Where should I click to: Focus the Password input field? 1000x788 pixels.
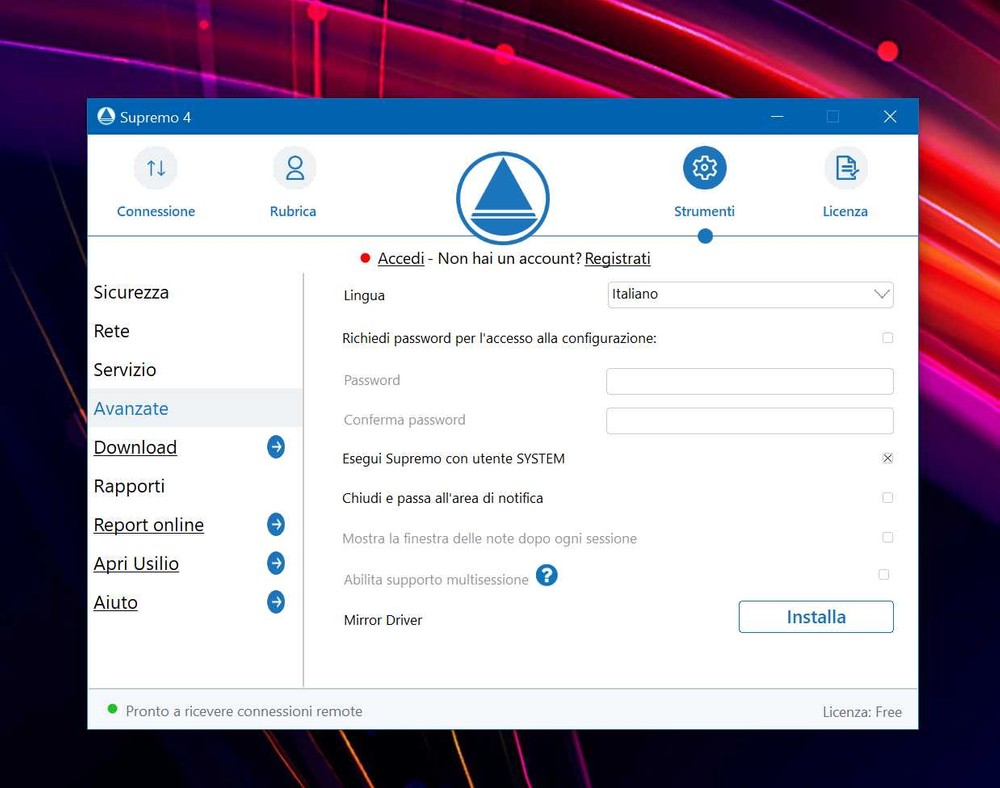(x=749, y=381)
